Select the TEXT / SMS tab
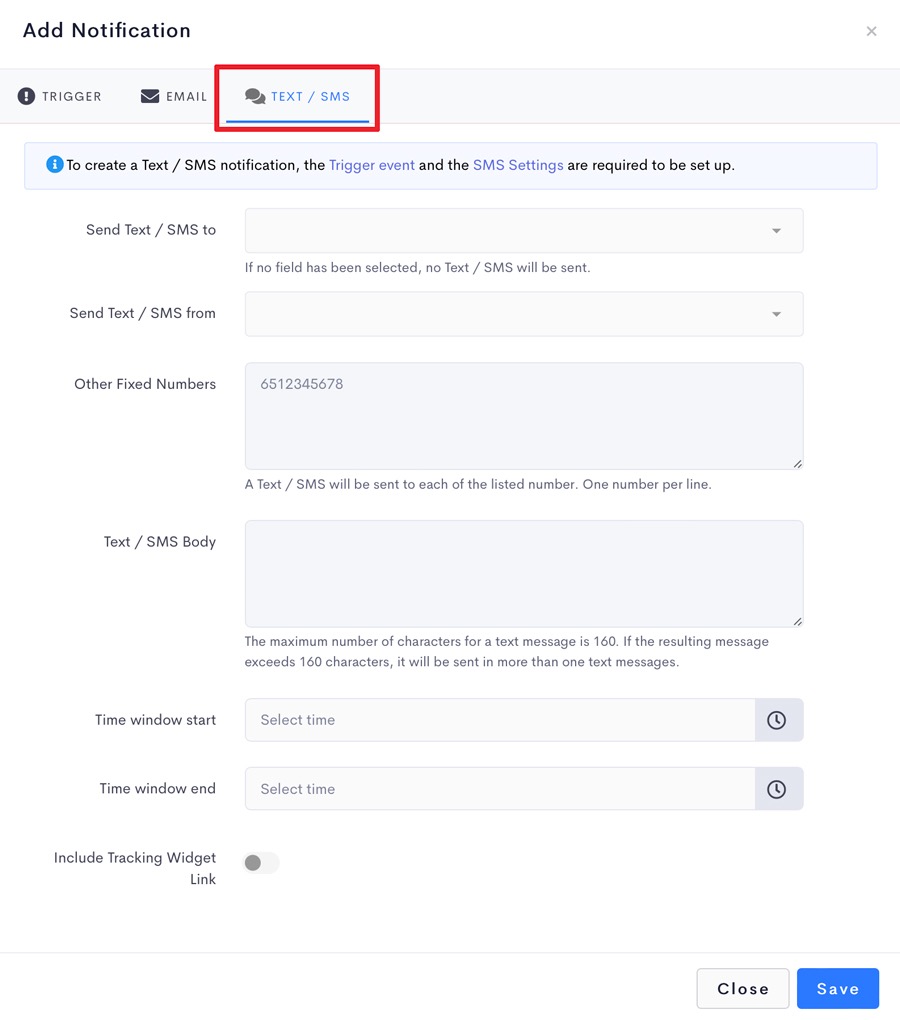This screenshot has width=900, height=1020. 297,96
